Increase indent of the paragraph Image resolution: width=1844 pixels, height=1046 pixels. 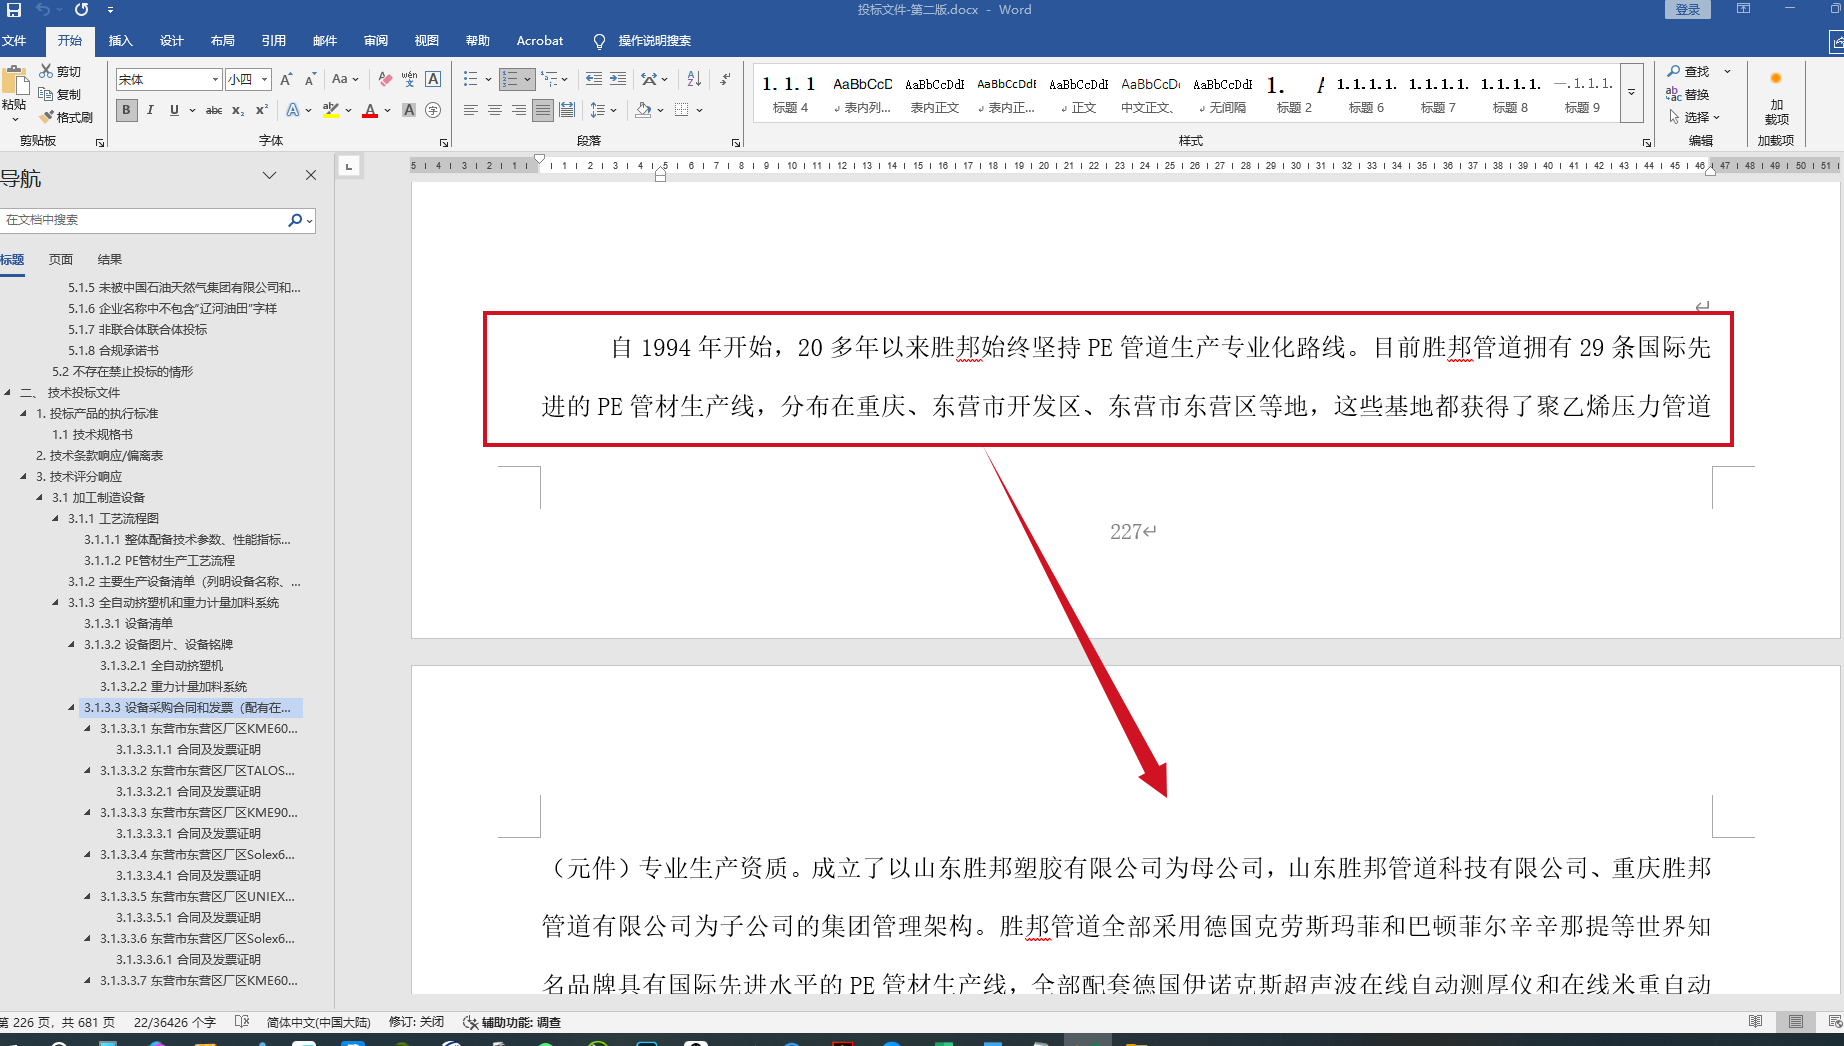[x=618, y=79]
